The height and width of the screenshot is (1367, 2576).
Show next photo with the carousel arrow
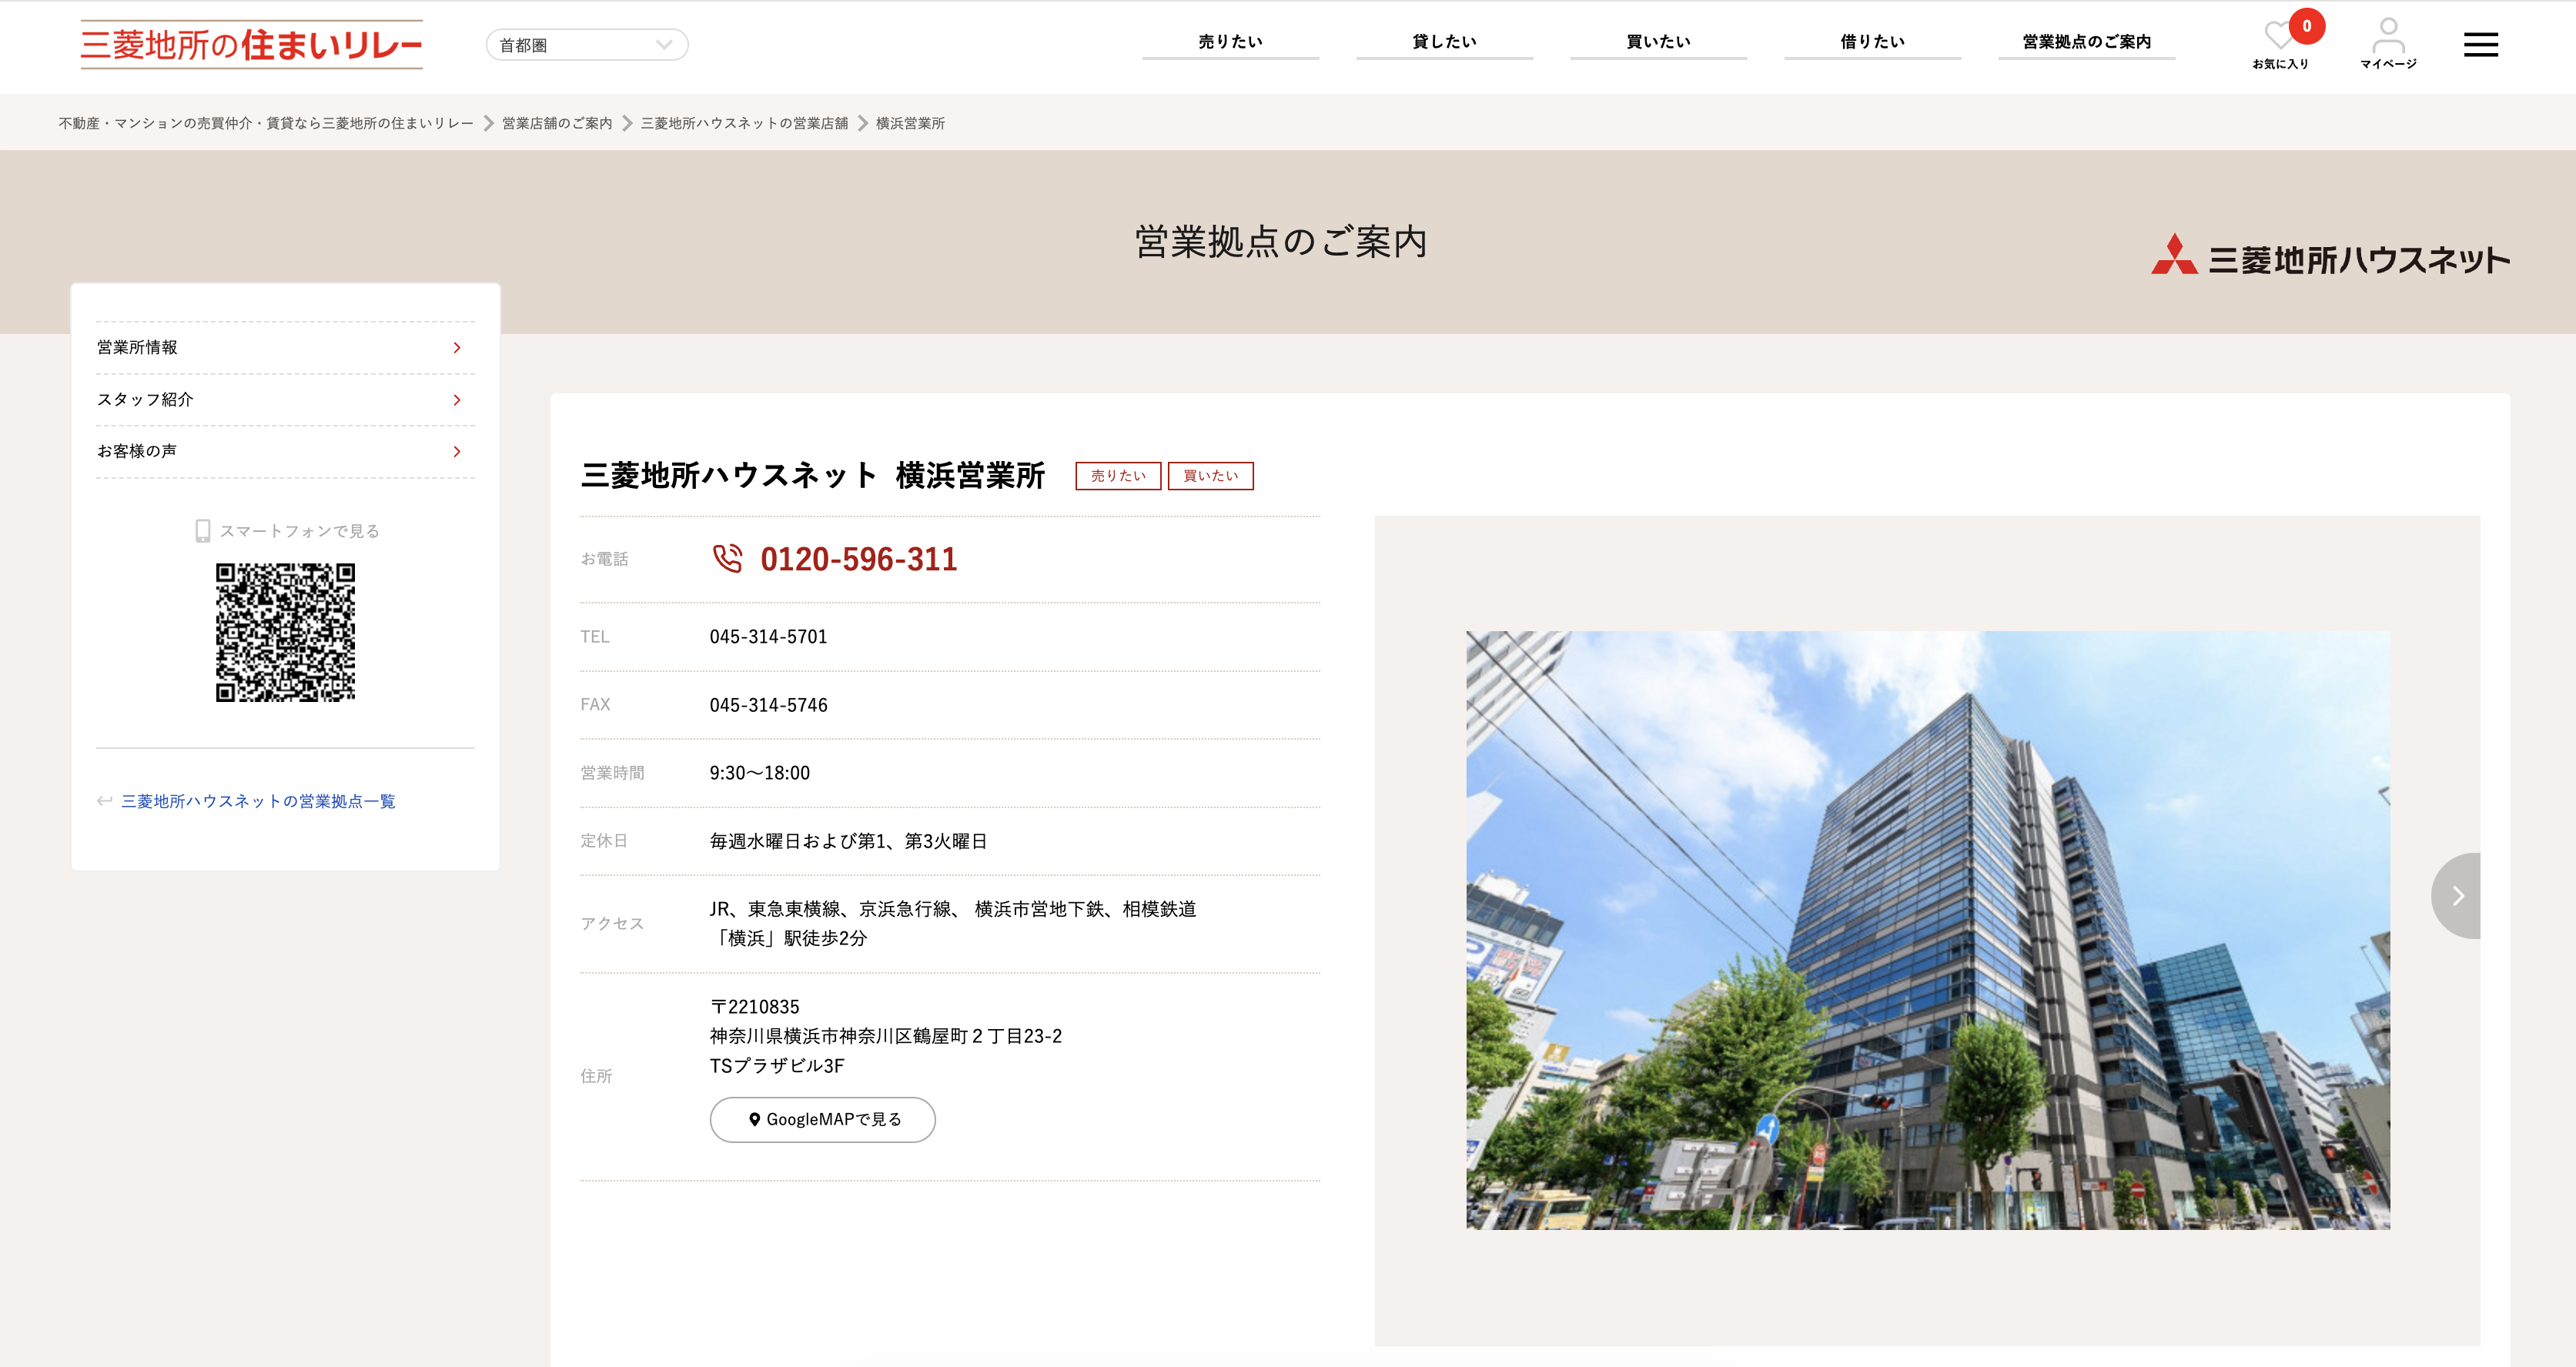pyautogui.click(x=2457, y=895)
